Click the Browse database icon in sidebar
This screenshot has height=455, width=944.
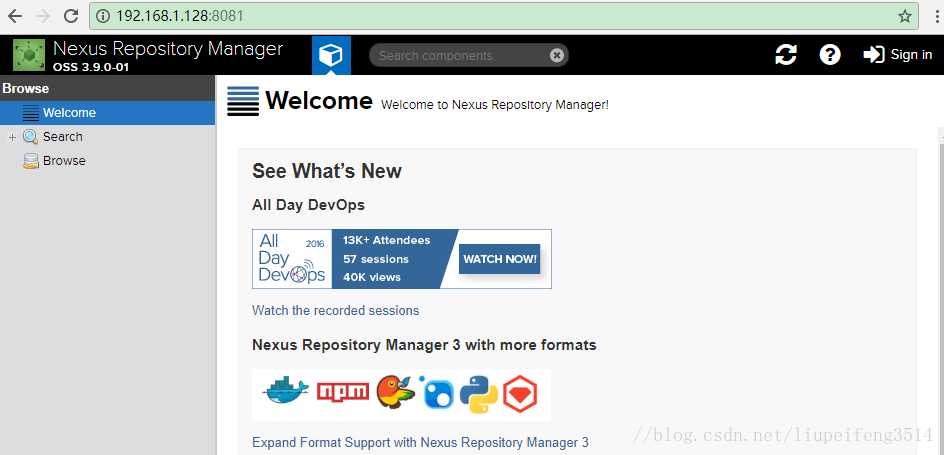click(x=31, y=161)
